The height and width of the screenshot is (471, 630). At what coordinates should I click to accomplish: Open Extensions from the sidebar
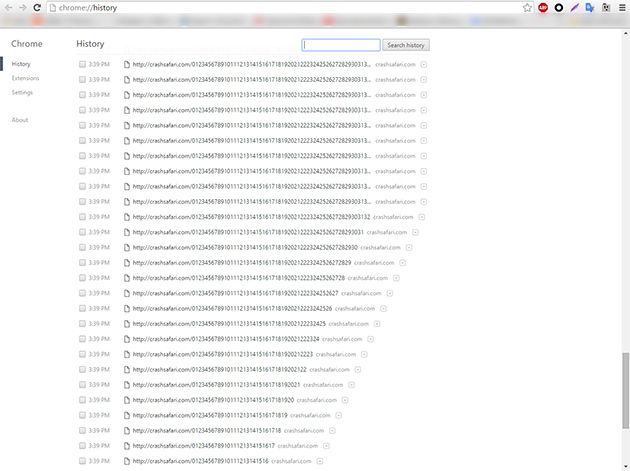[25, 78]
